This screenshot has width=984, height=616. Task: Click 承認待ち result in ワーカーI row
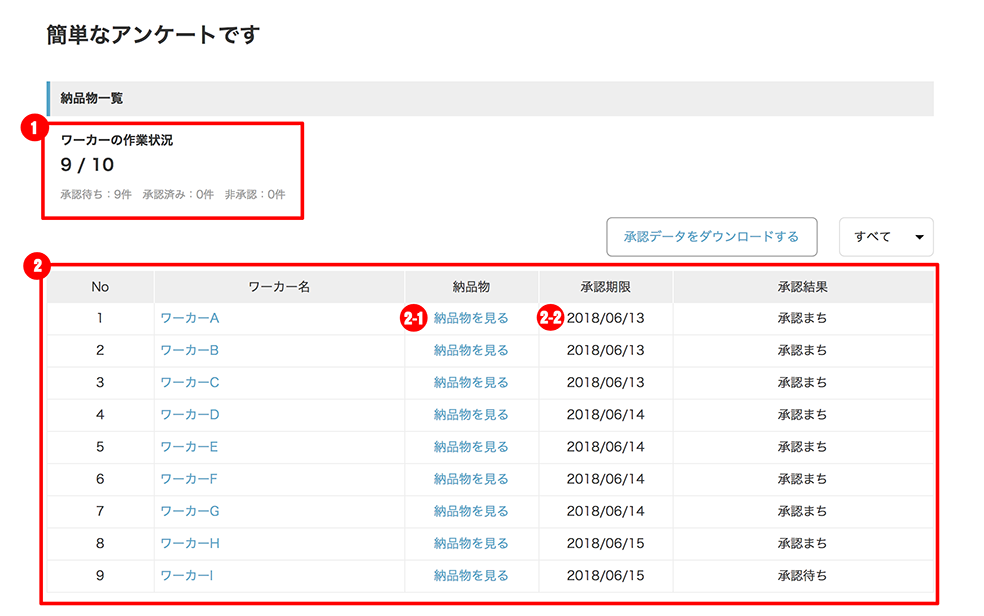803,576
